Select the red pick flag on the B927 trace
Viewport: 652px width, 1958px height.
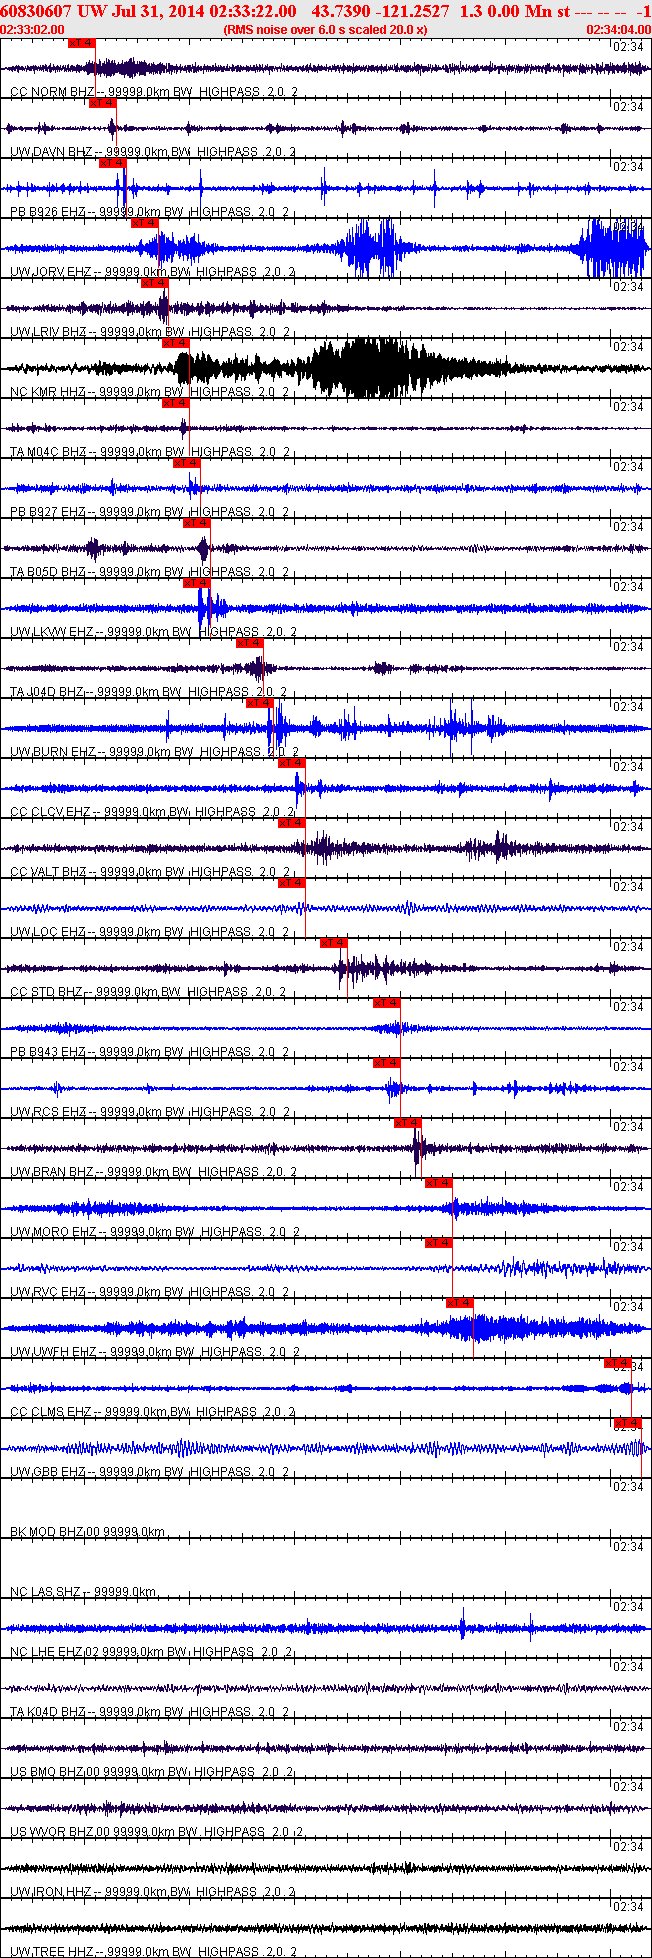187,463
